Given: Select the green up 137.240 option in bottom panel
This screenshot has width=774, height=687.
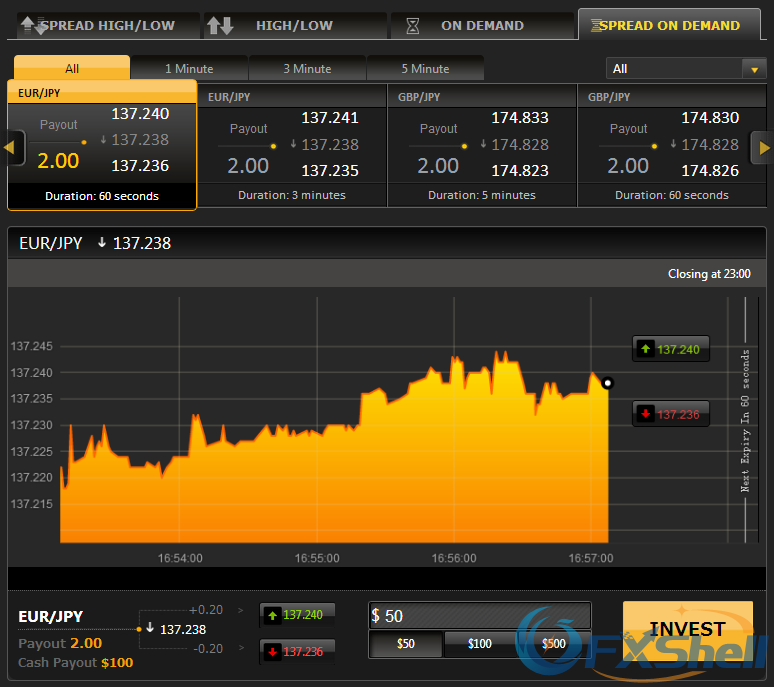Looking at the screenshot, I should (297, 615).
